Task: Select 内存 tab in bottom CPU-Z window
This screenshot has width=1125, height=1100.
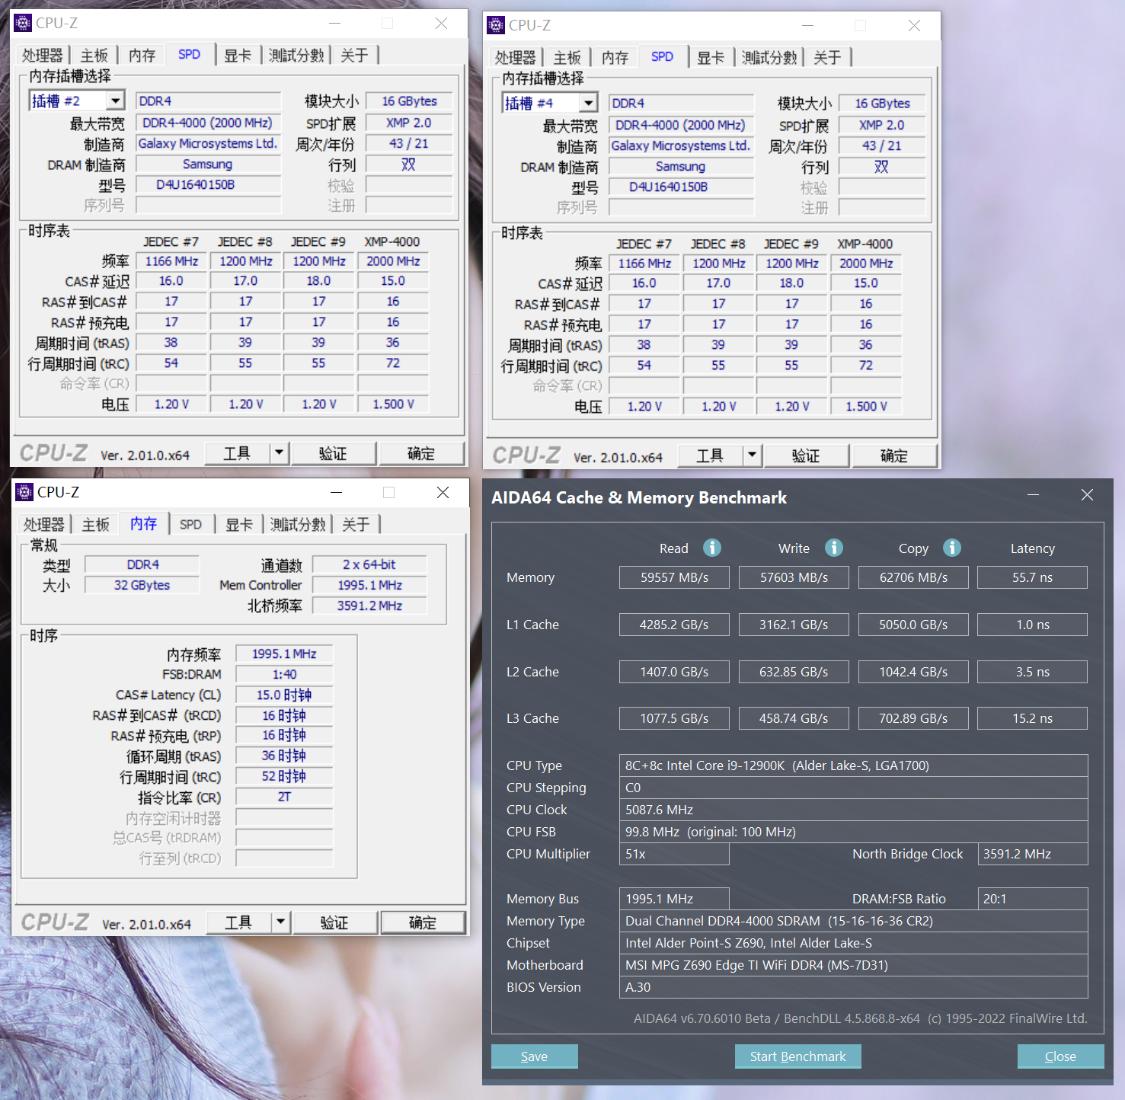Action: pyautogui.click(x=143, y=524)
